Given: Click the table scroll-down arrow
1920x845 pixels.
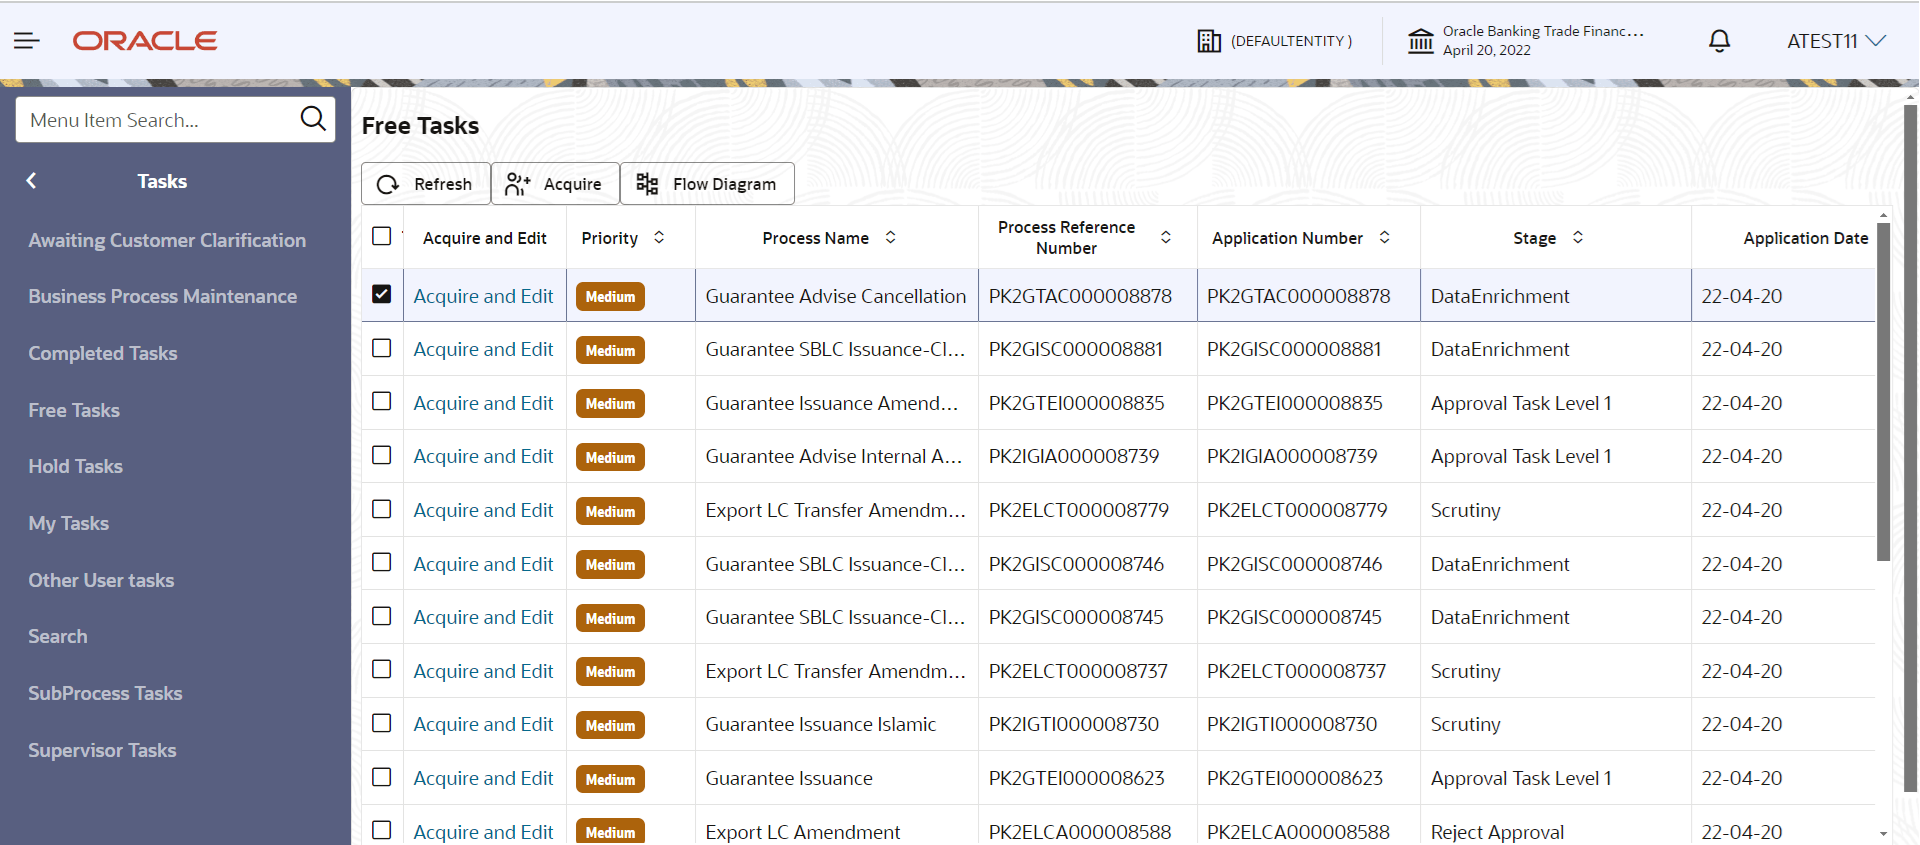Looking at the screenshot, I should pos(1883,833).
